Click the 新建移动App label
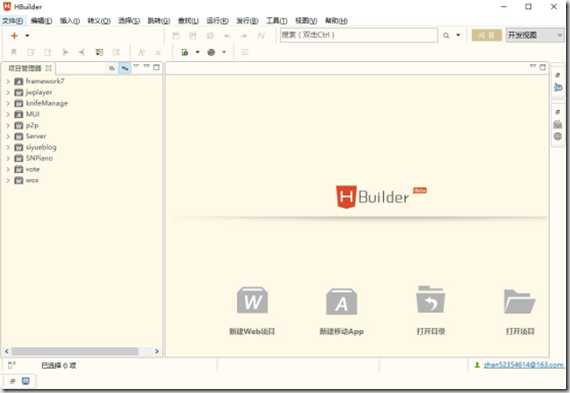 click(x=341, y=331)
